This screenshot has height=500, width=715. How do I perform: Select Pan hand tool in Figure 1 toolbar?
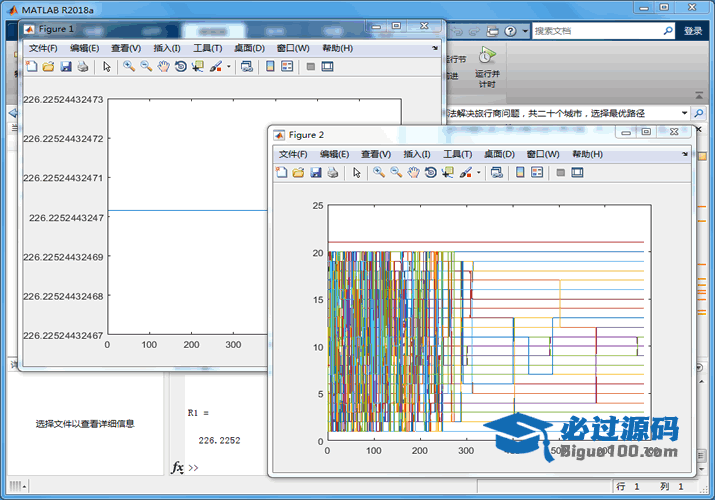click(163, 67)
